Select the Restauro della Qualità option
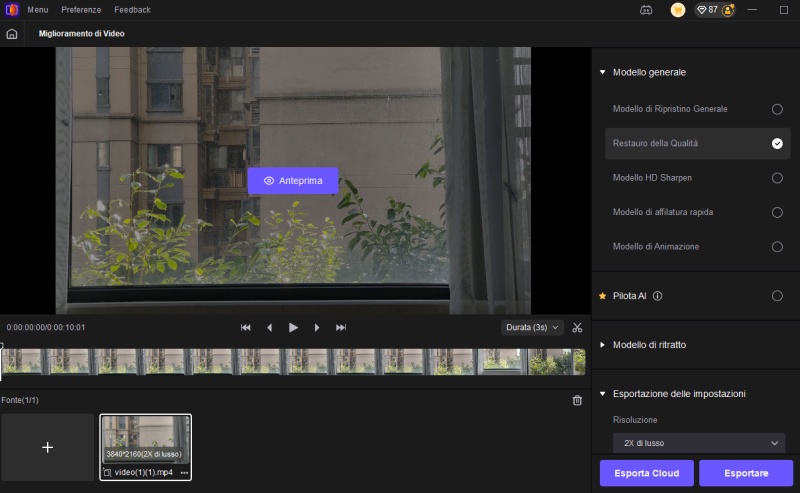 [x=697, y=143]
